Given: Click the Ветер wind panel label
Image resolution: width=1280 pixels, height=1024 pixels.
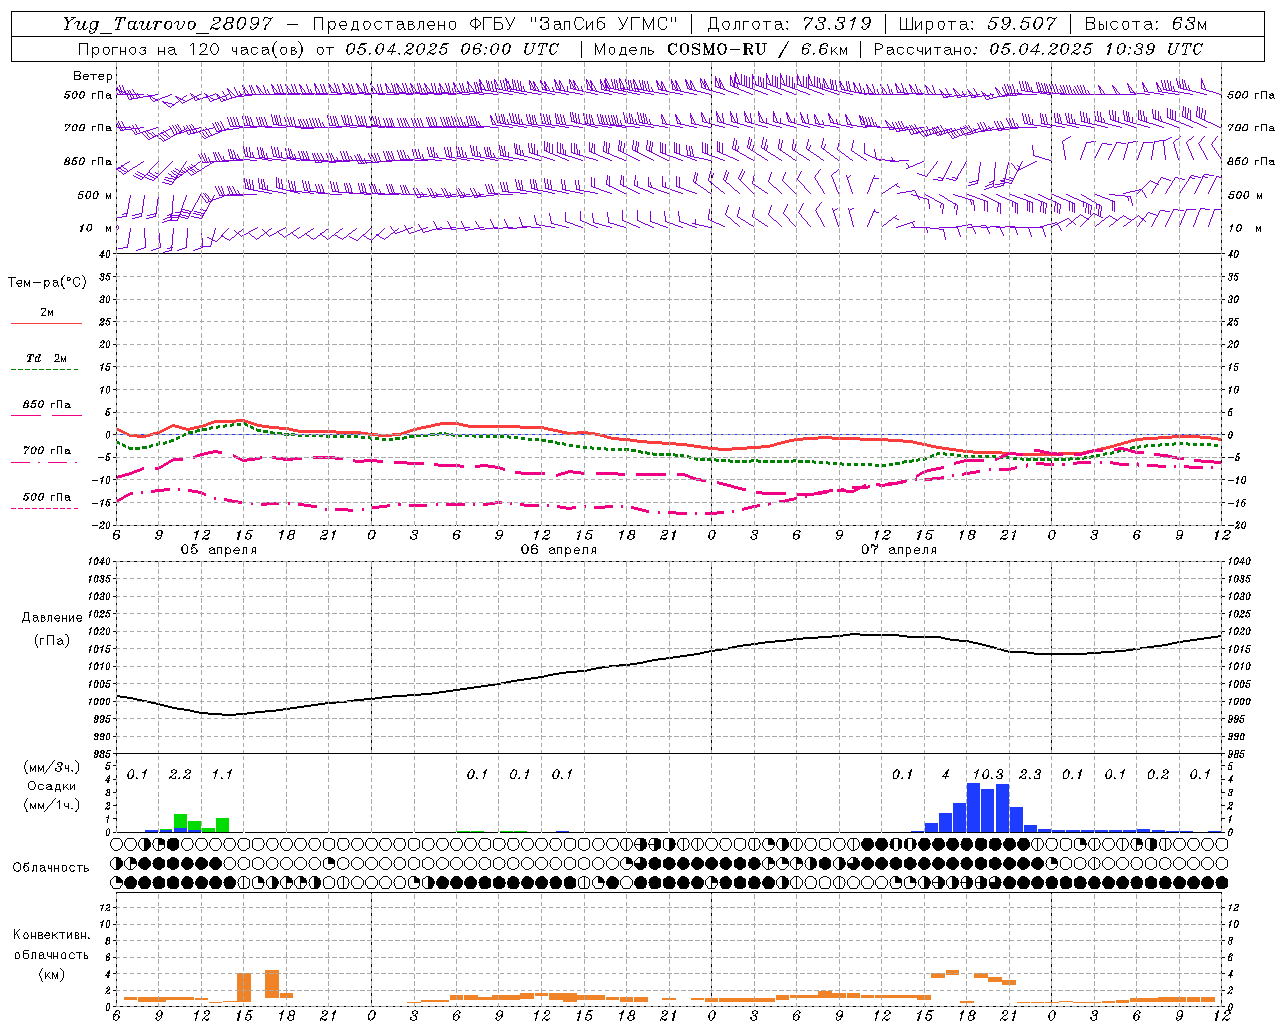Looking at the screenshot, I should [92, 76].
